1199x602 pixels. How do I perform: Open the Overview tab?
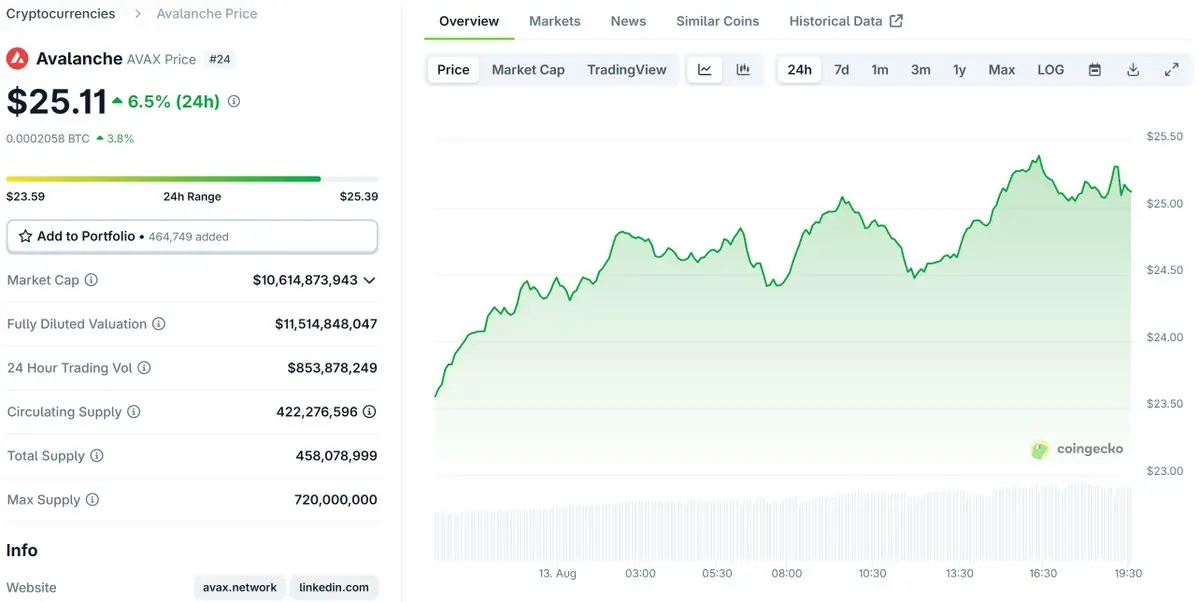(469, 21)
